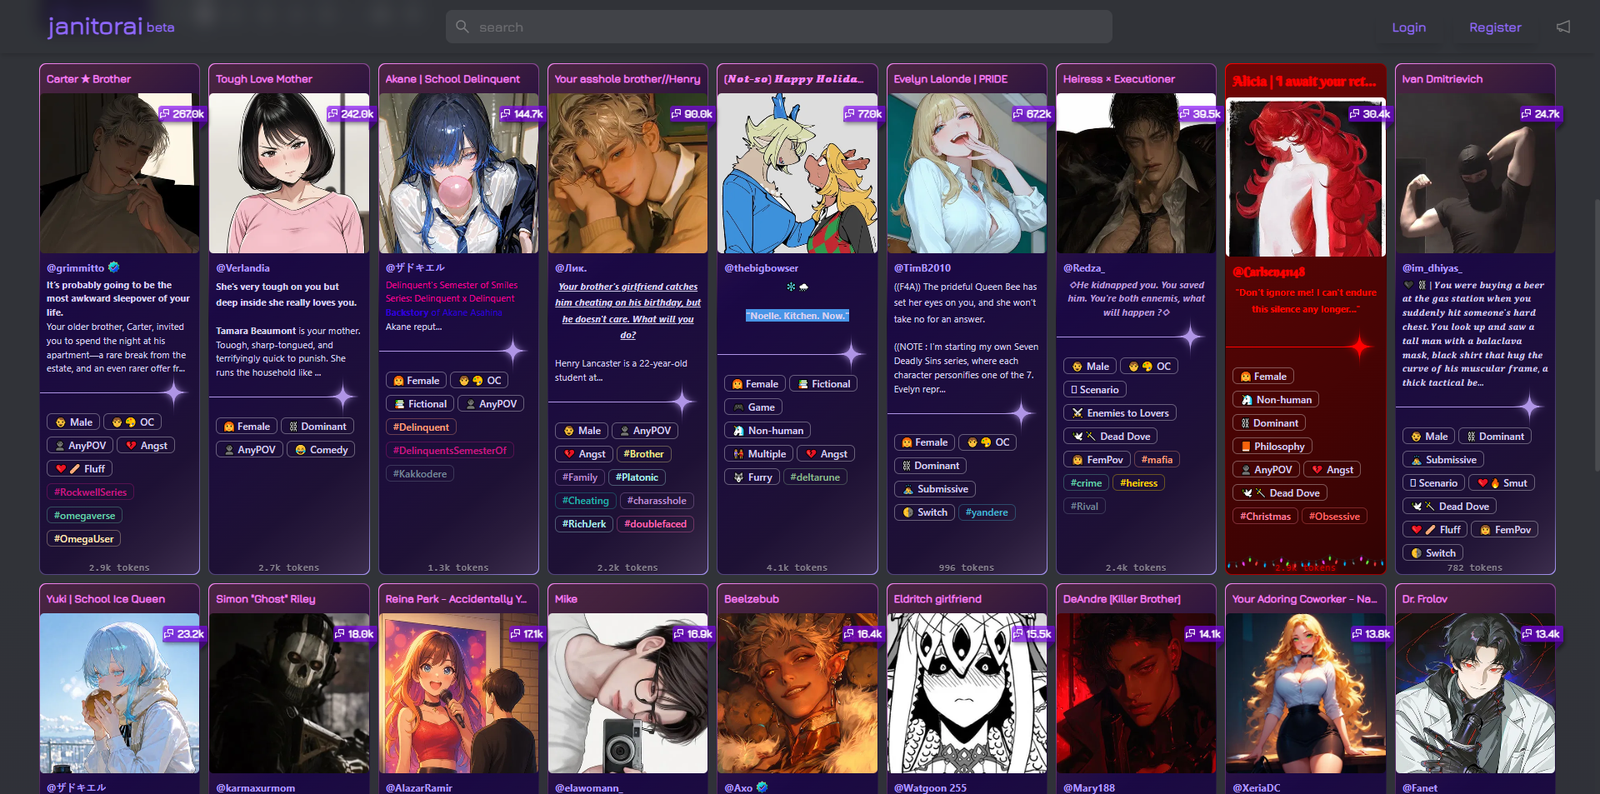
Task: Select the Fluff tag on Carter card
Action: pos(80,468)
